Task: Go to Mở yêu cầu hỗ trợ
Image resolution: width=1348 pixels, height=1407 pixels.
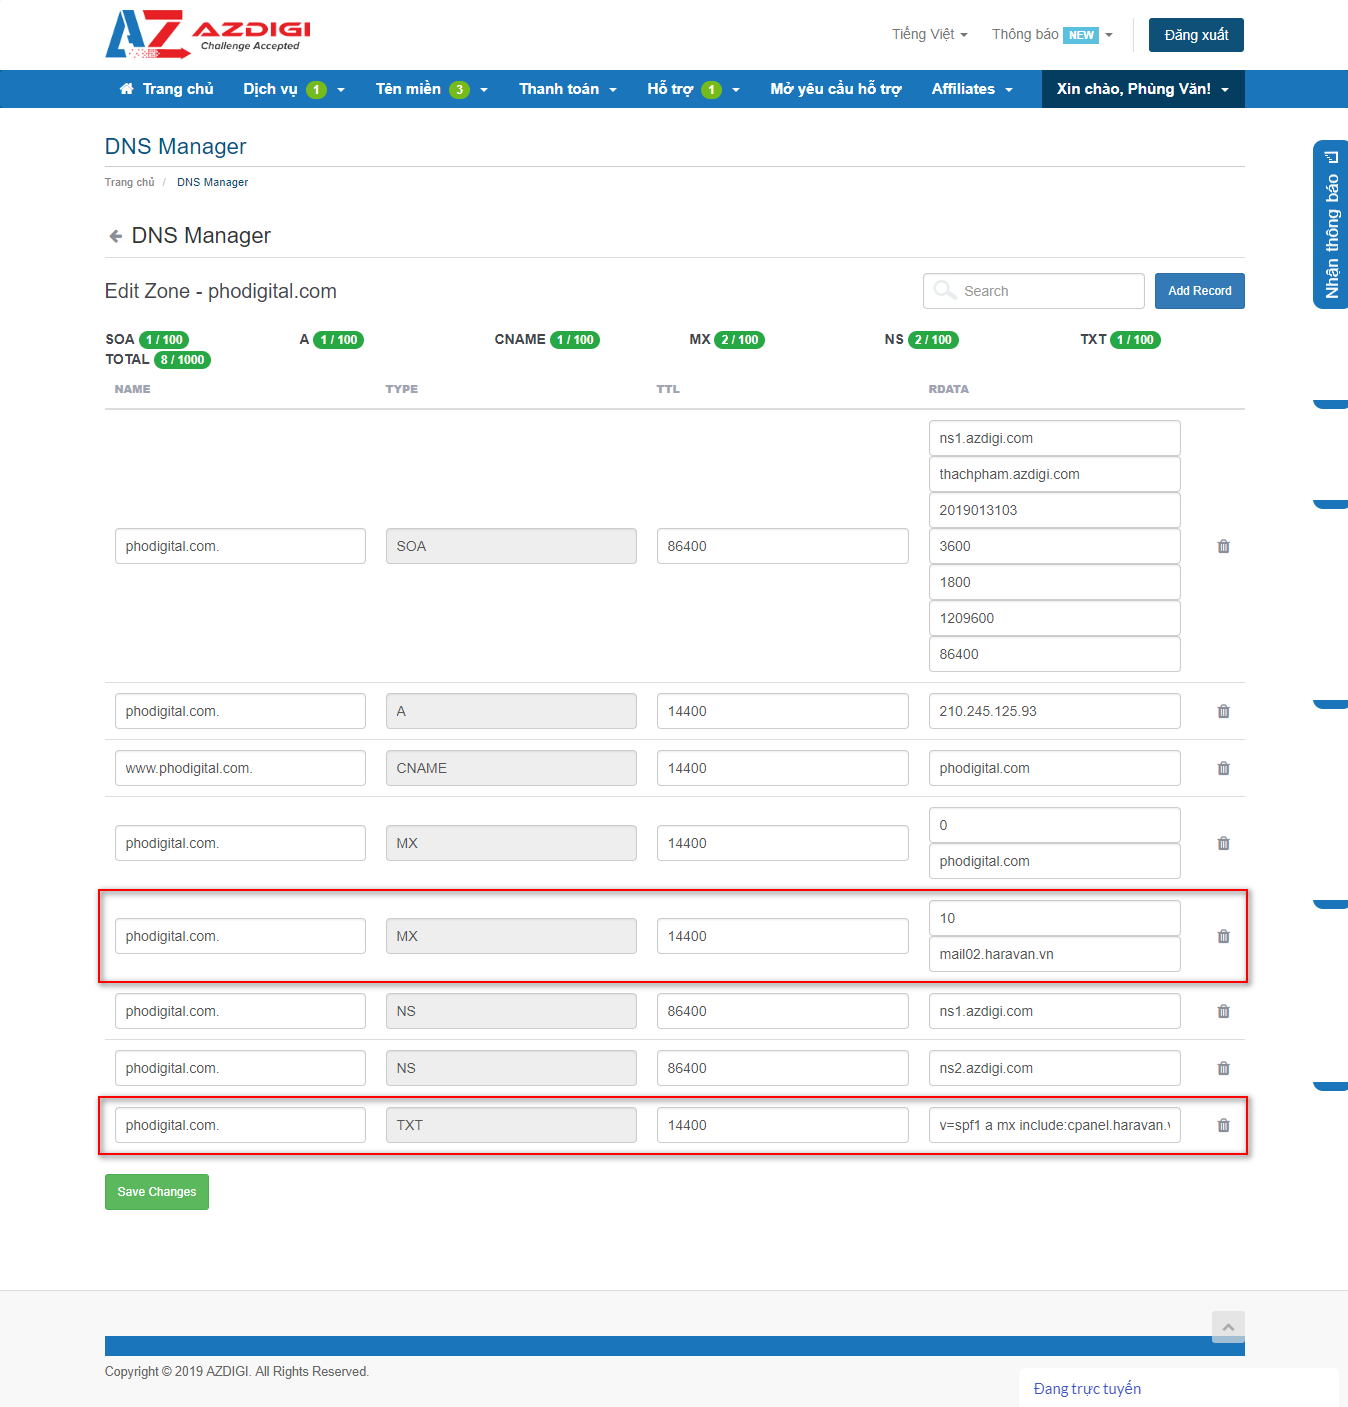Action: [x=835, y=89]
